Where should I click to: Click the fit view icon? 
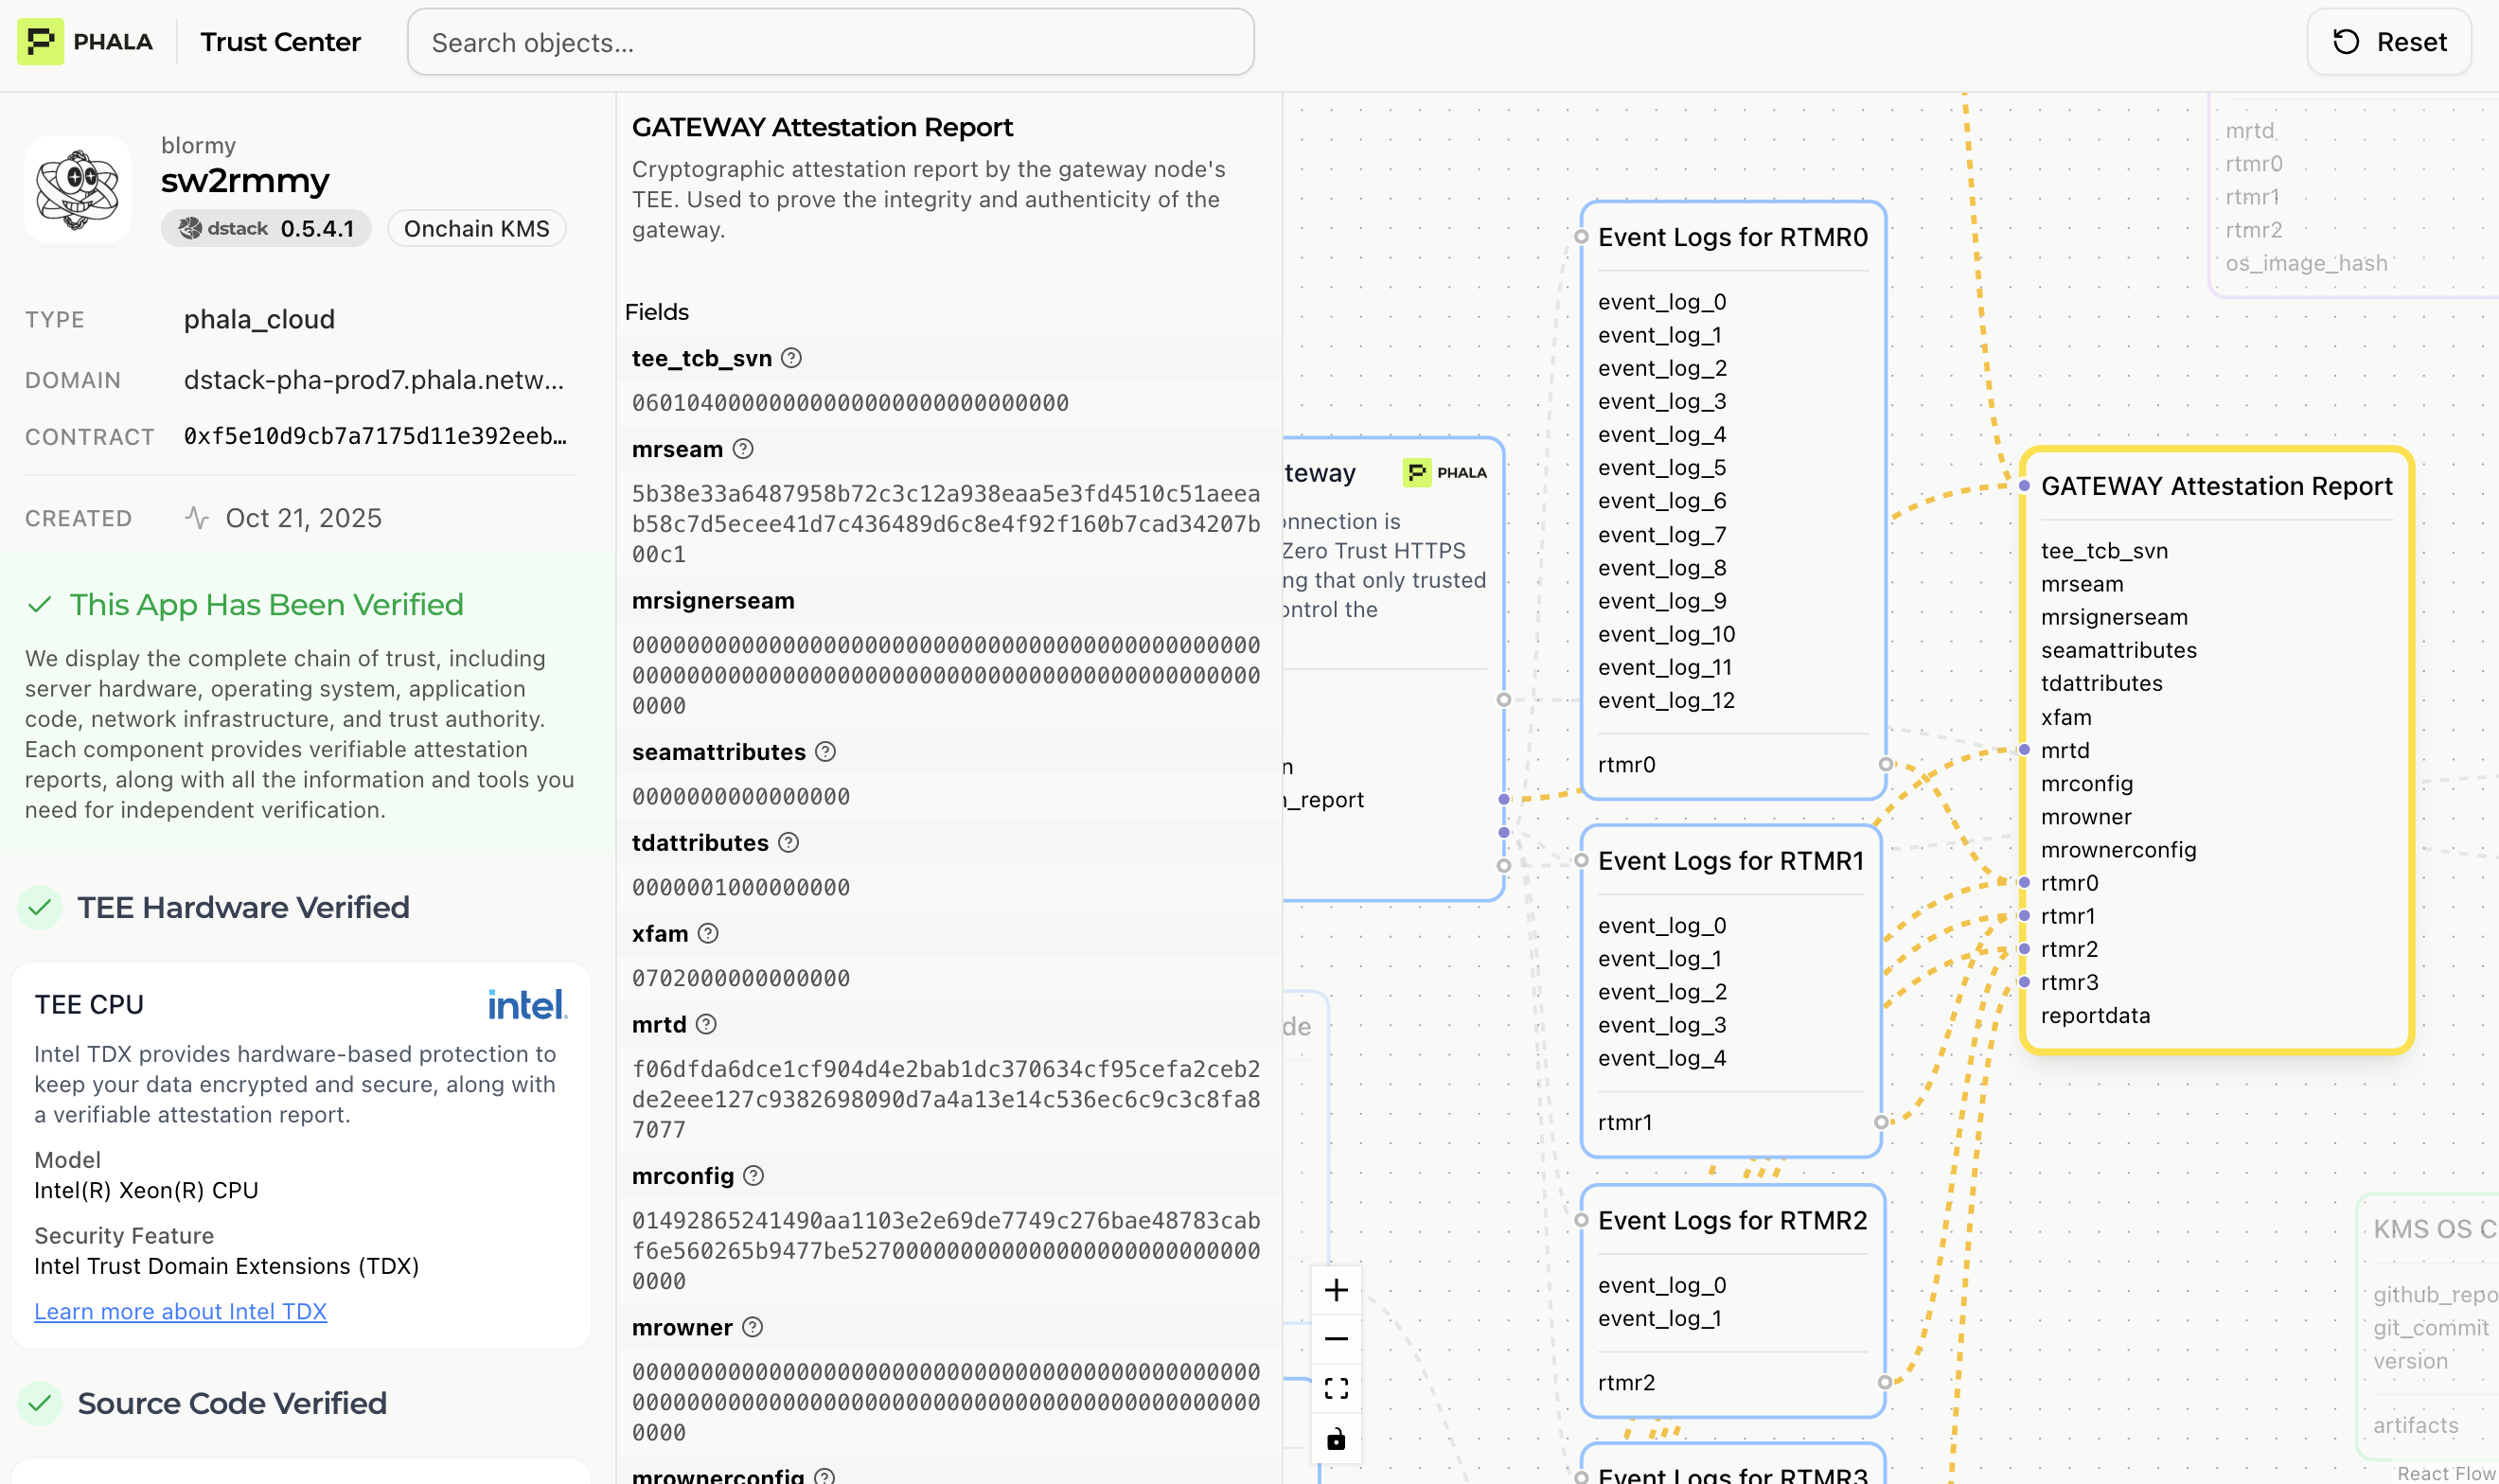pos(1336,1388)
